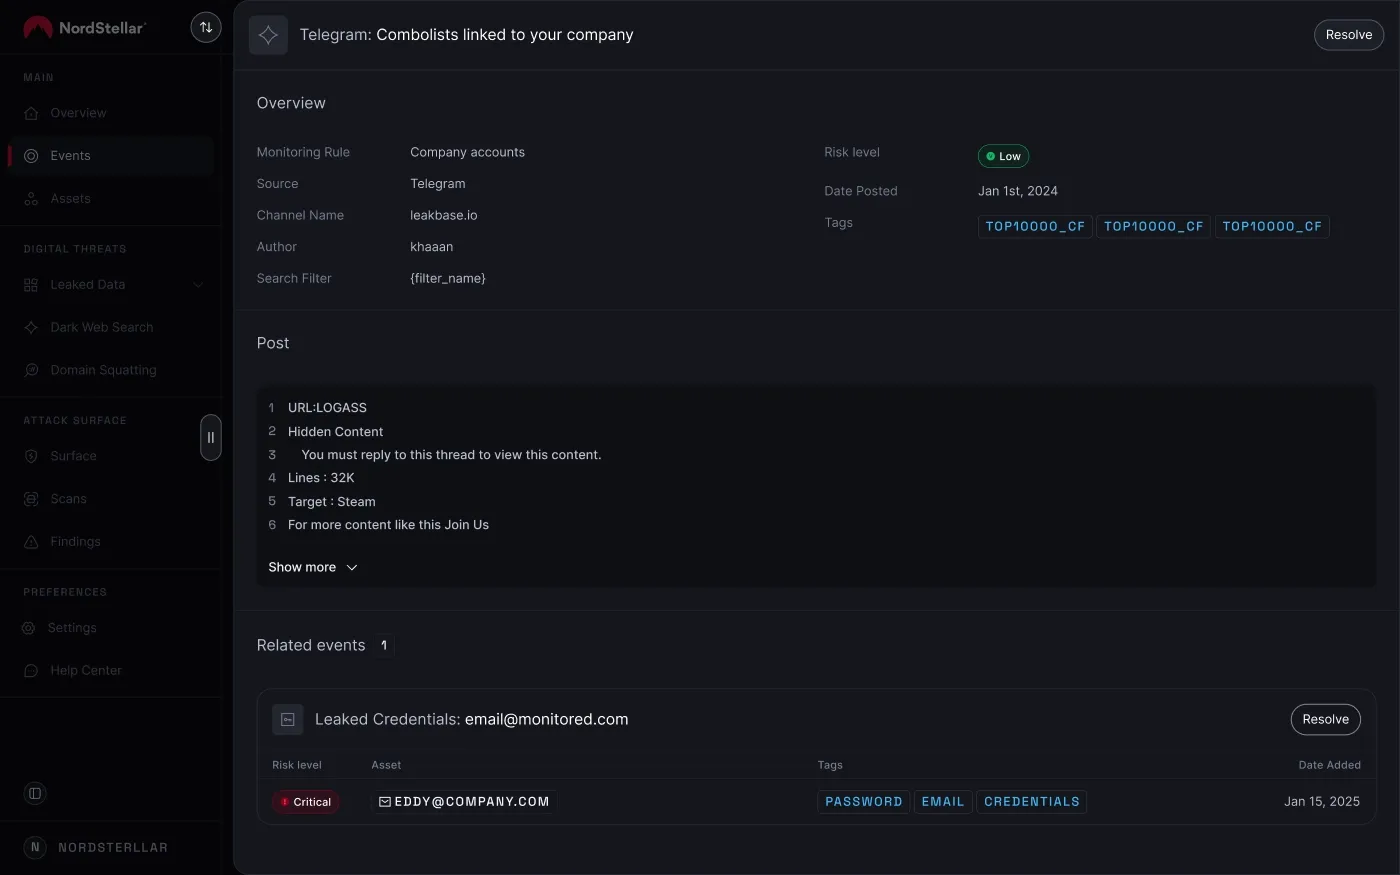Toggle sort order with the arrows icon
1400x875 pixels.
[x=206, y=27]
